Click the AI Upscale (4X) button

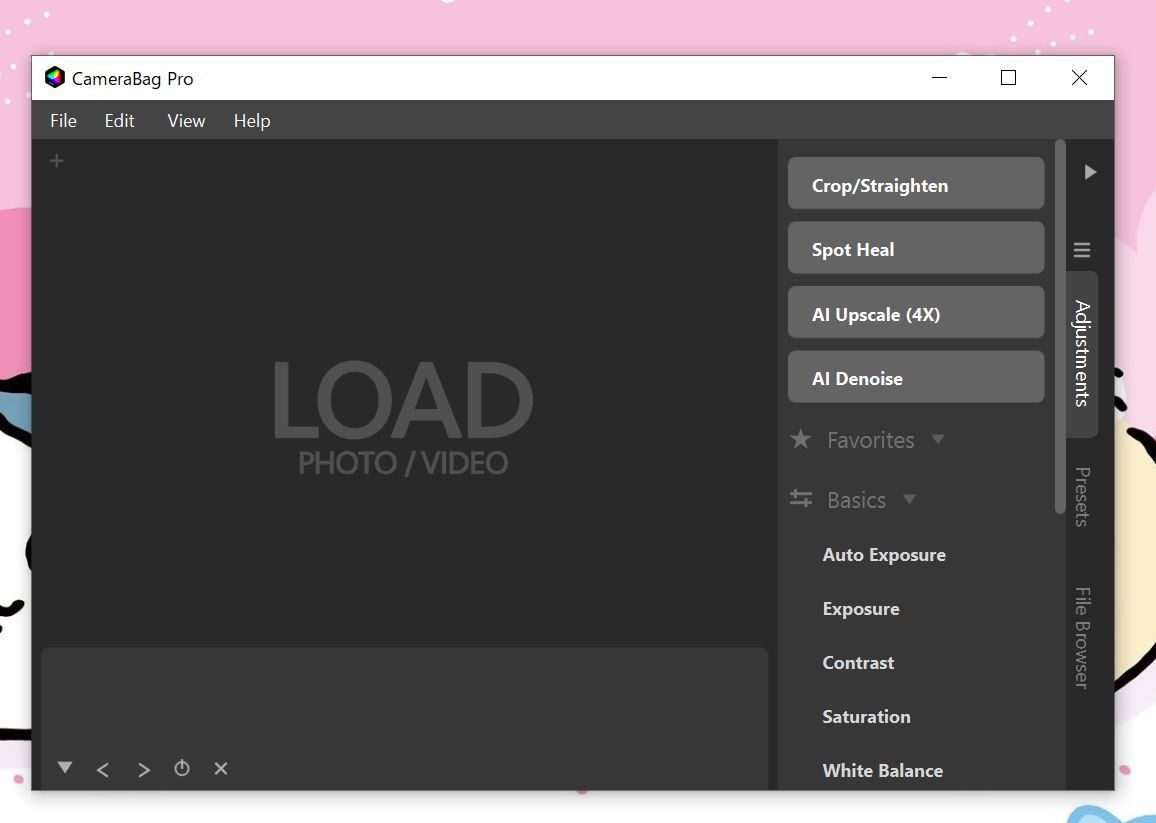click(915, 314)
